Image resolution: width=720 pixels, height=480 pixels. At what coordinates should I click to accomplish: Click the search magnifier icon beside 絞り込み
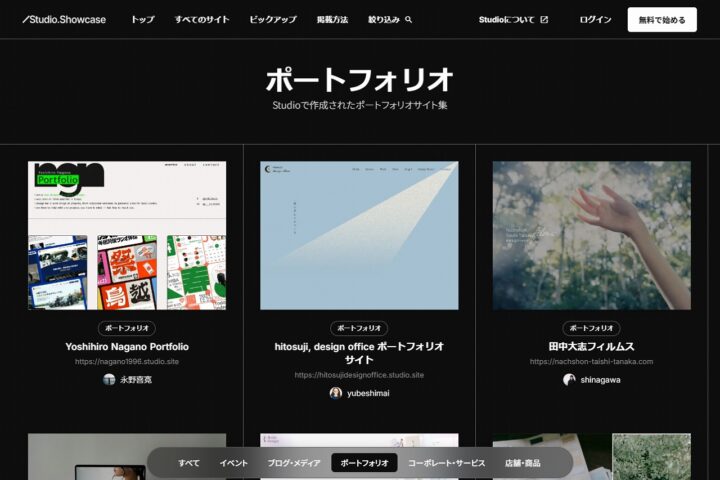pos(408,20)
